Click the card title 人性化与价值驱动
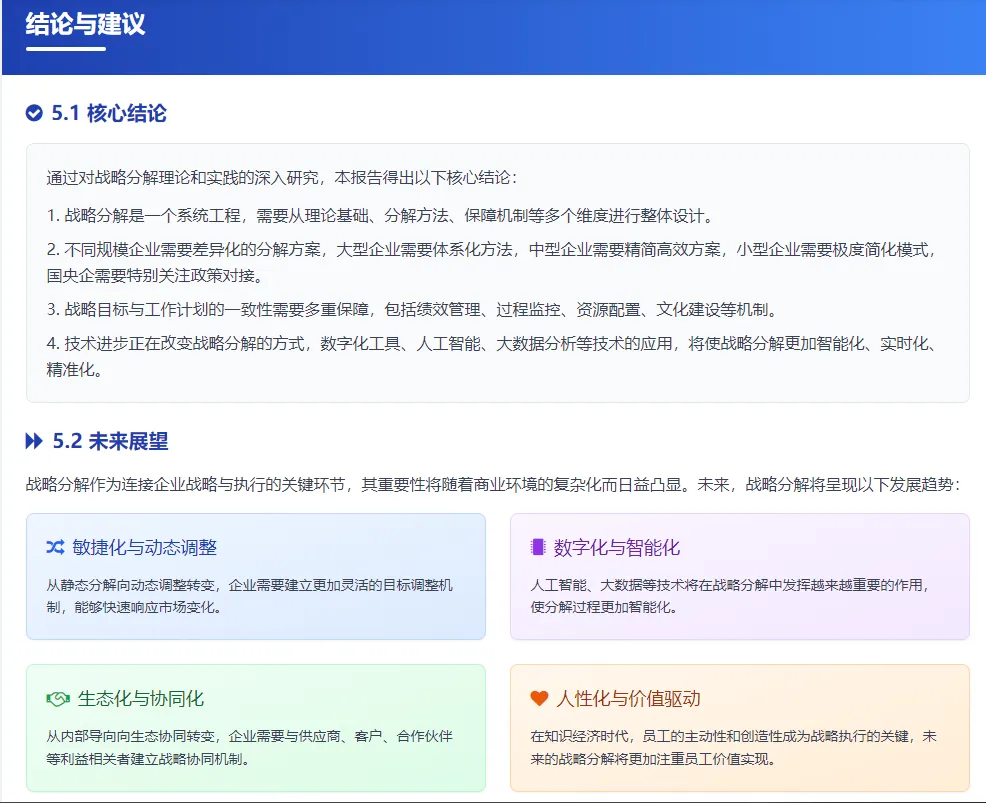 point(628,699)
